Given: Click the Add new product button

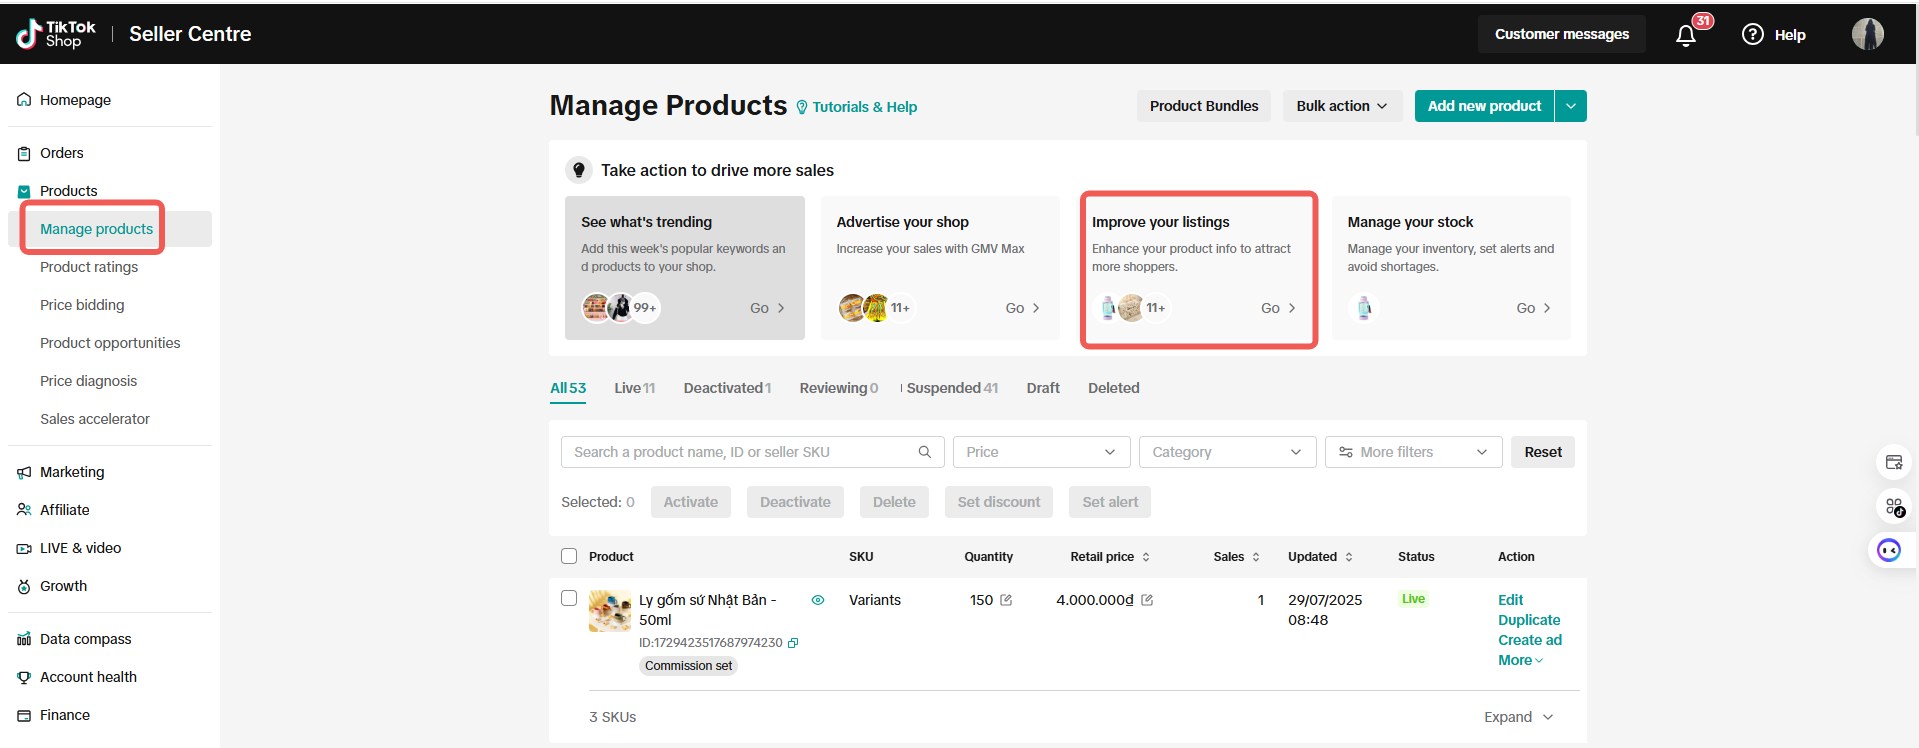Looking at the screenshot, I should click(x=1484, y=106).
